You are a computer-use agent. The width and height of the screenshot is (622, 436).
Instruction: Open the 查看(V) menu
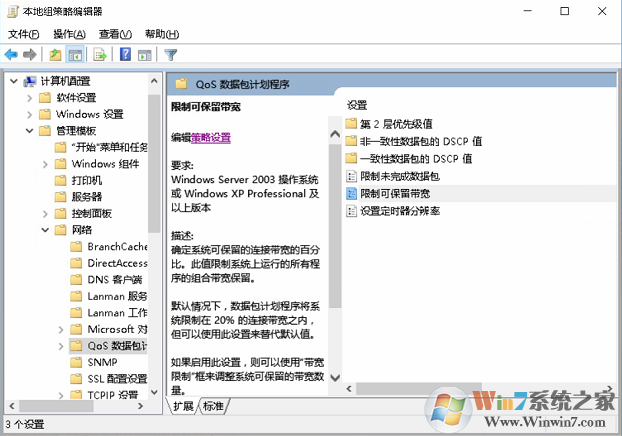click(x=115, y=34)
